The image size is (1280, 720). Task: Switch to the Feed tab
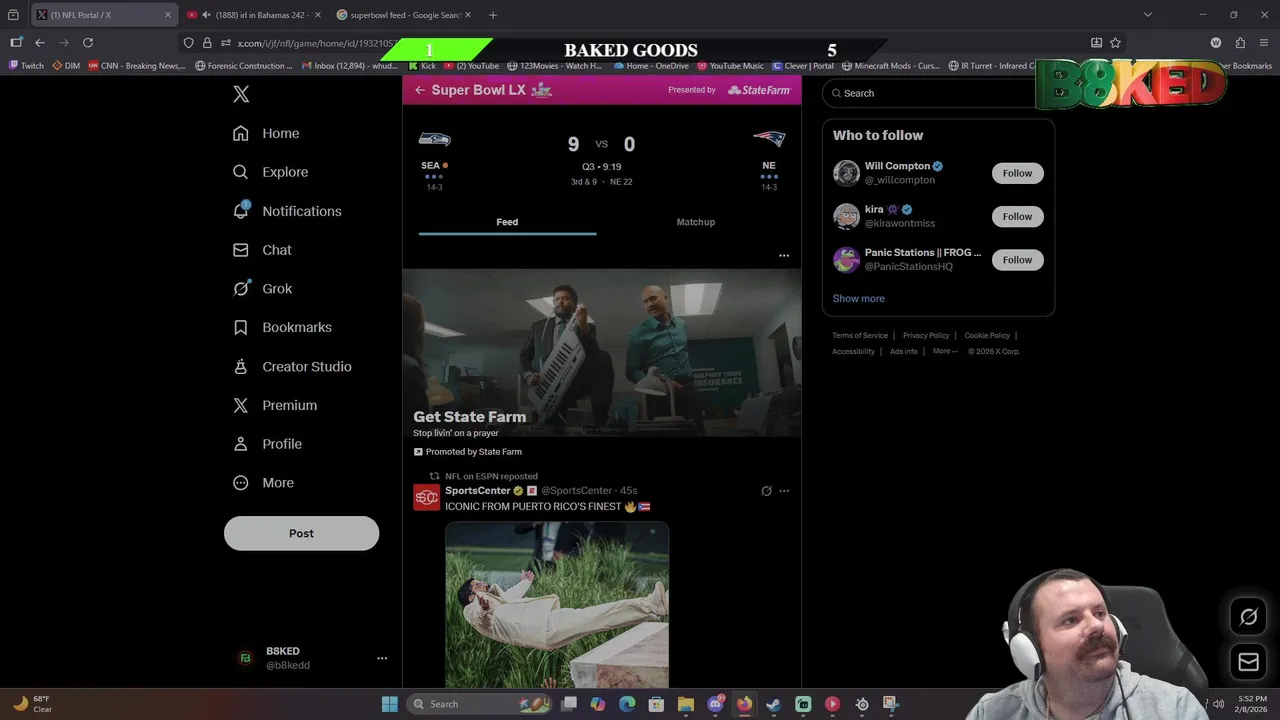click(507, 222)
